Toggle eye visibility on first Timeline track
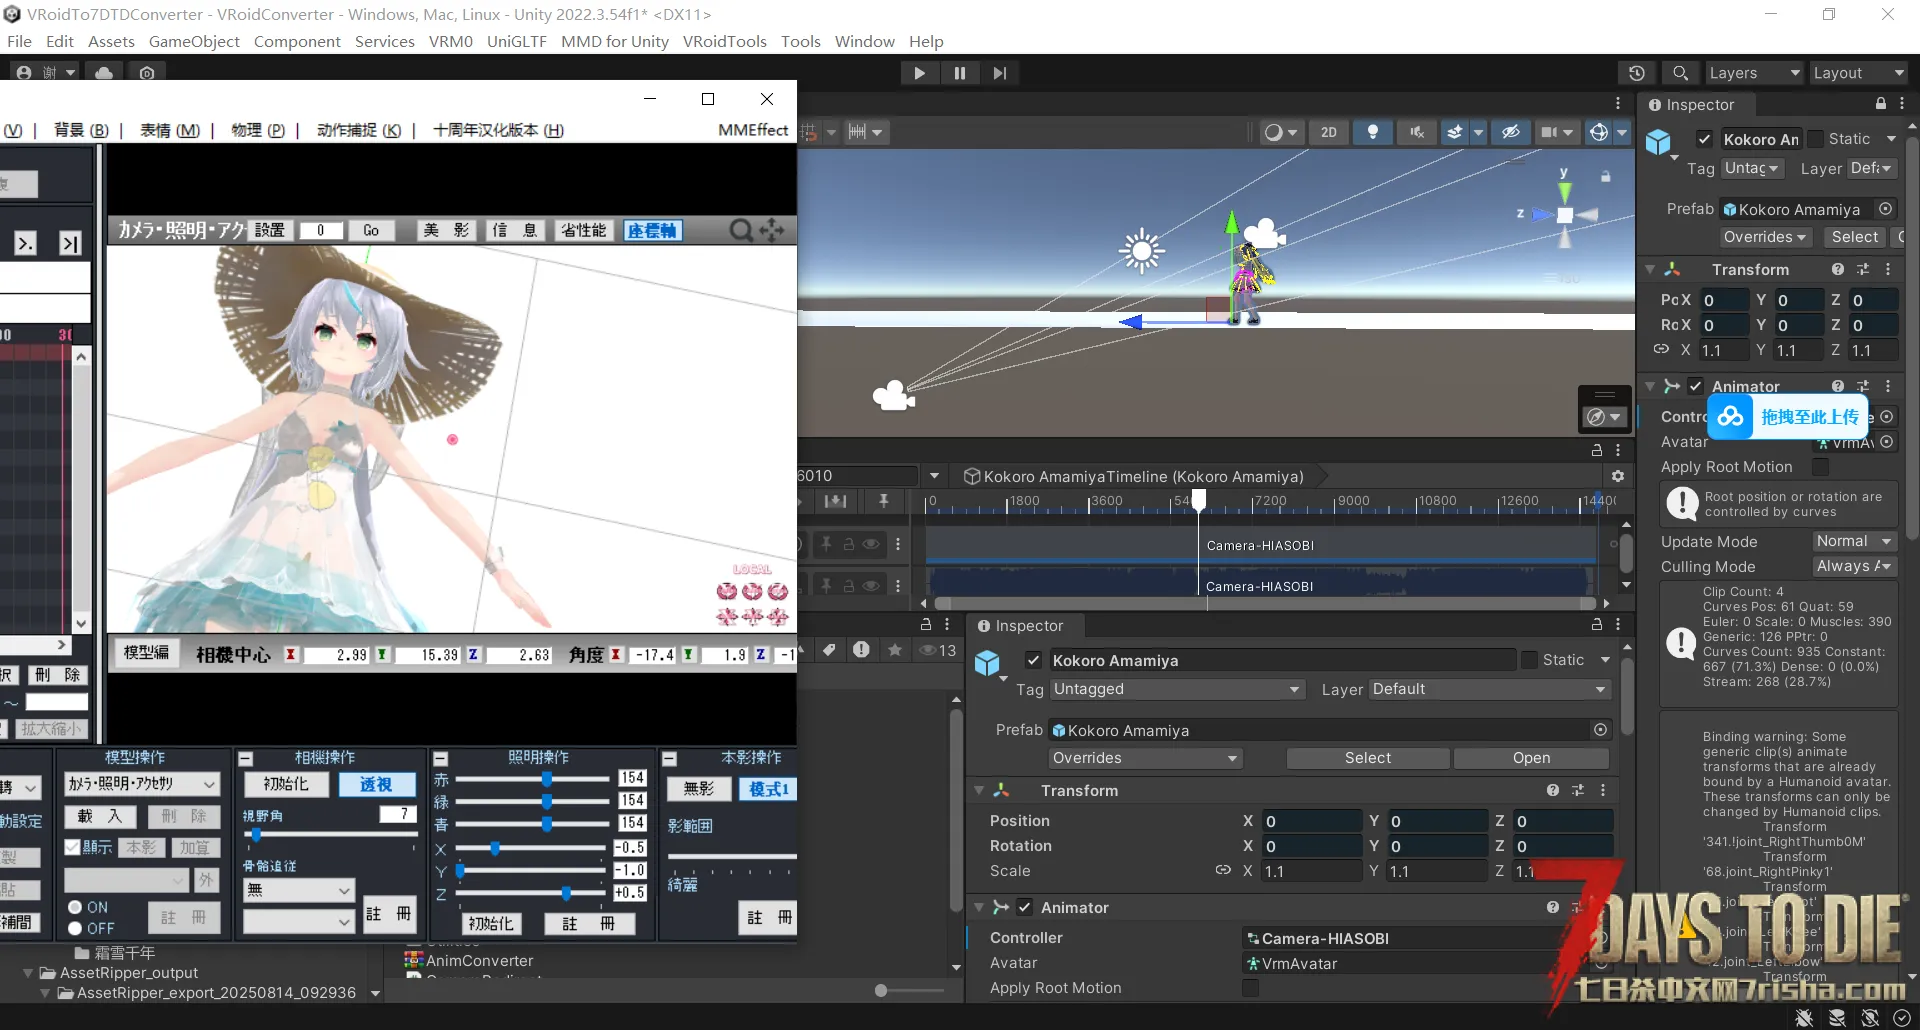Screen dimensions: 1920x1030 coord(871,544)
